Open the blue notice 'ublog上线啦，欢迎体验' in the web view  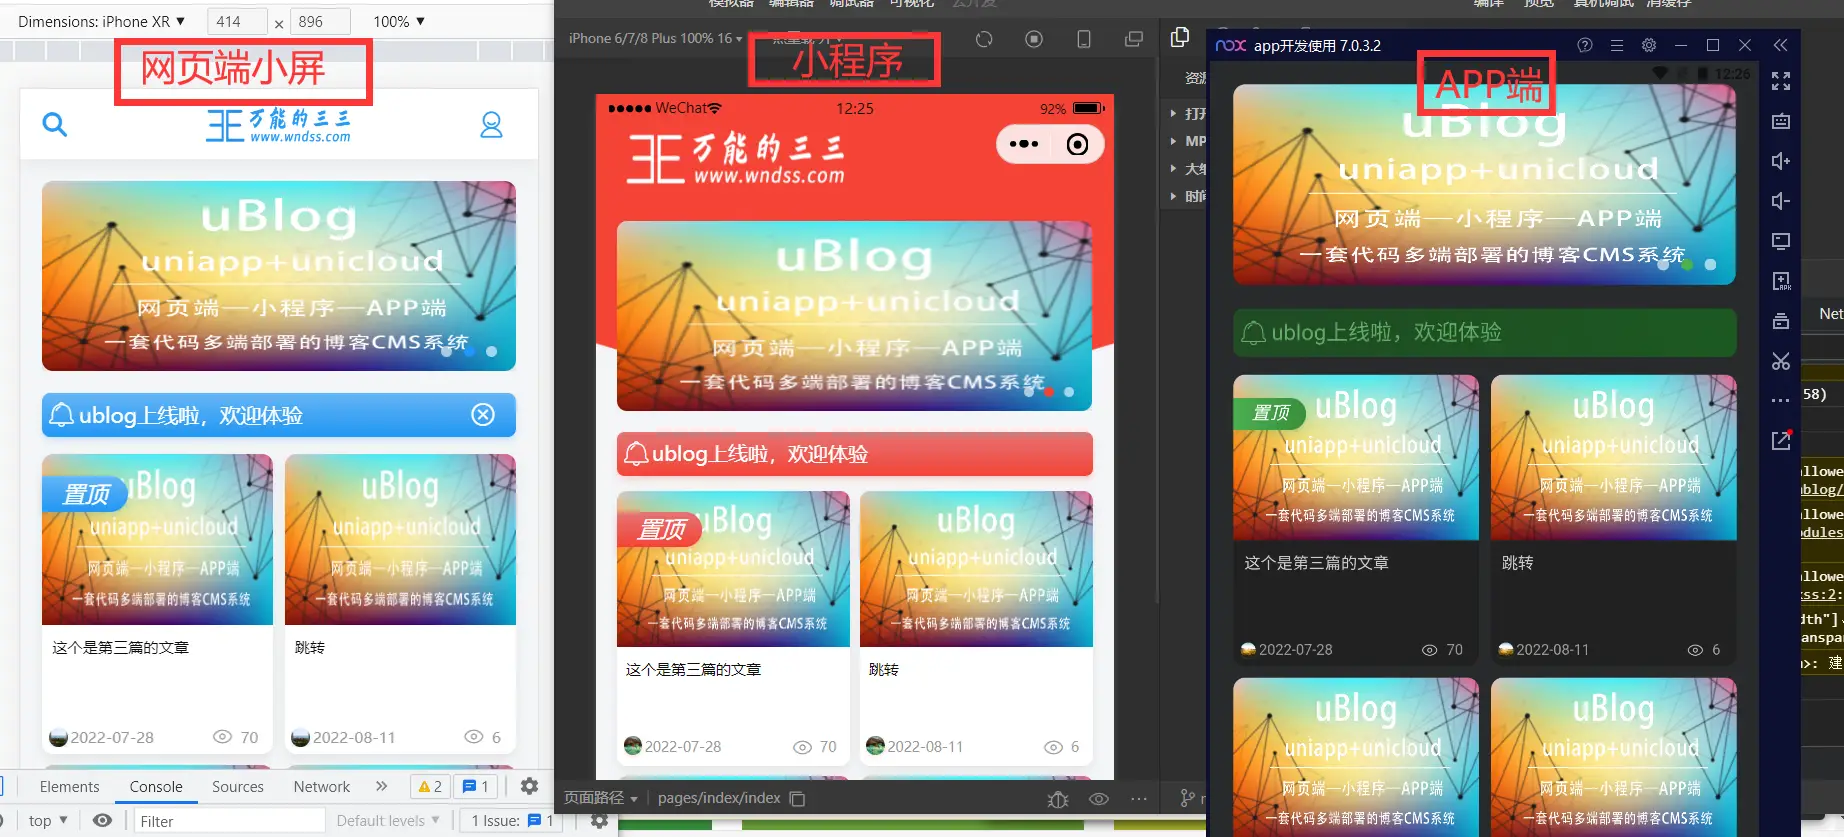click(279, 415)
